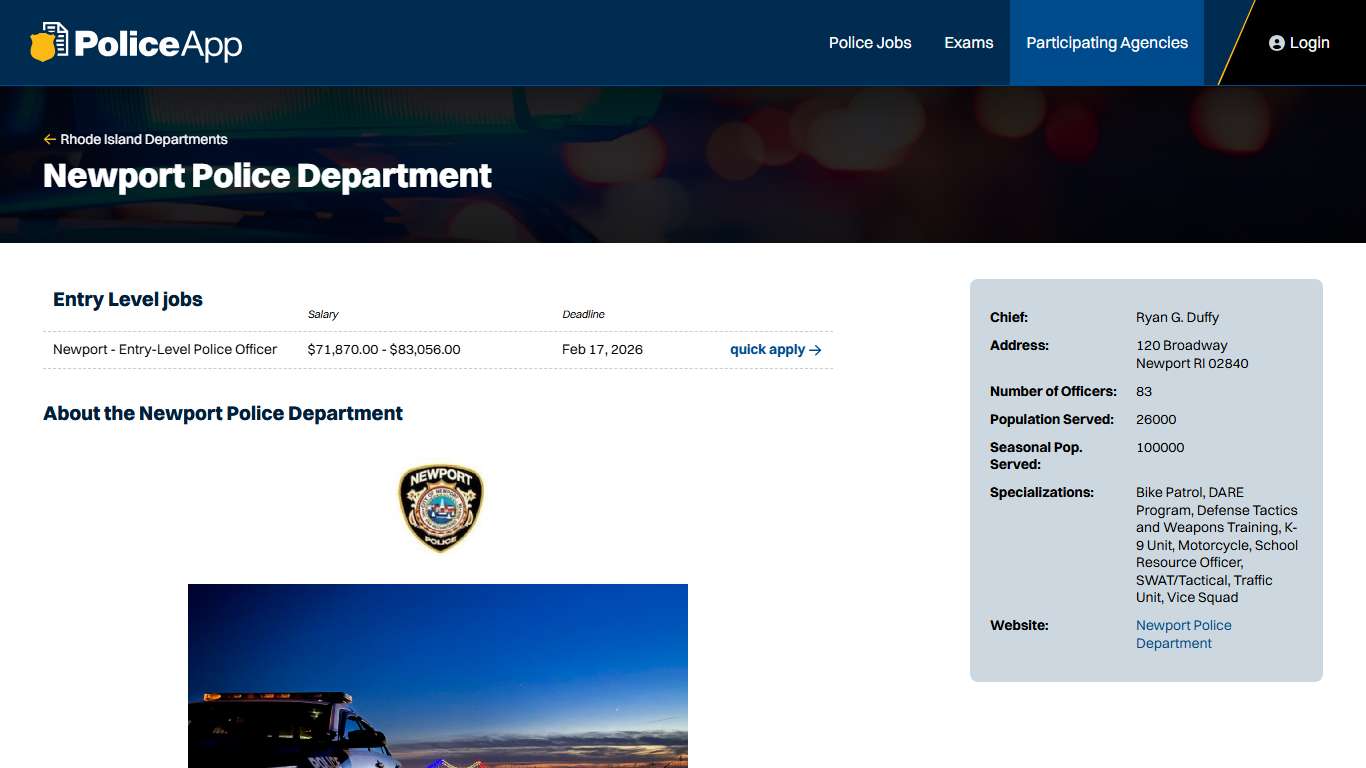This screenshot has width=1366, height=768.
Task: Click the About the Newport Police Department heading
Action: 222,413
